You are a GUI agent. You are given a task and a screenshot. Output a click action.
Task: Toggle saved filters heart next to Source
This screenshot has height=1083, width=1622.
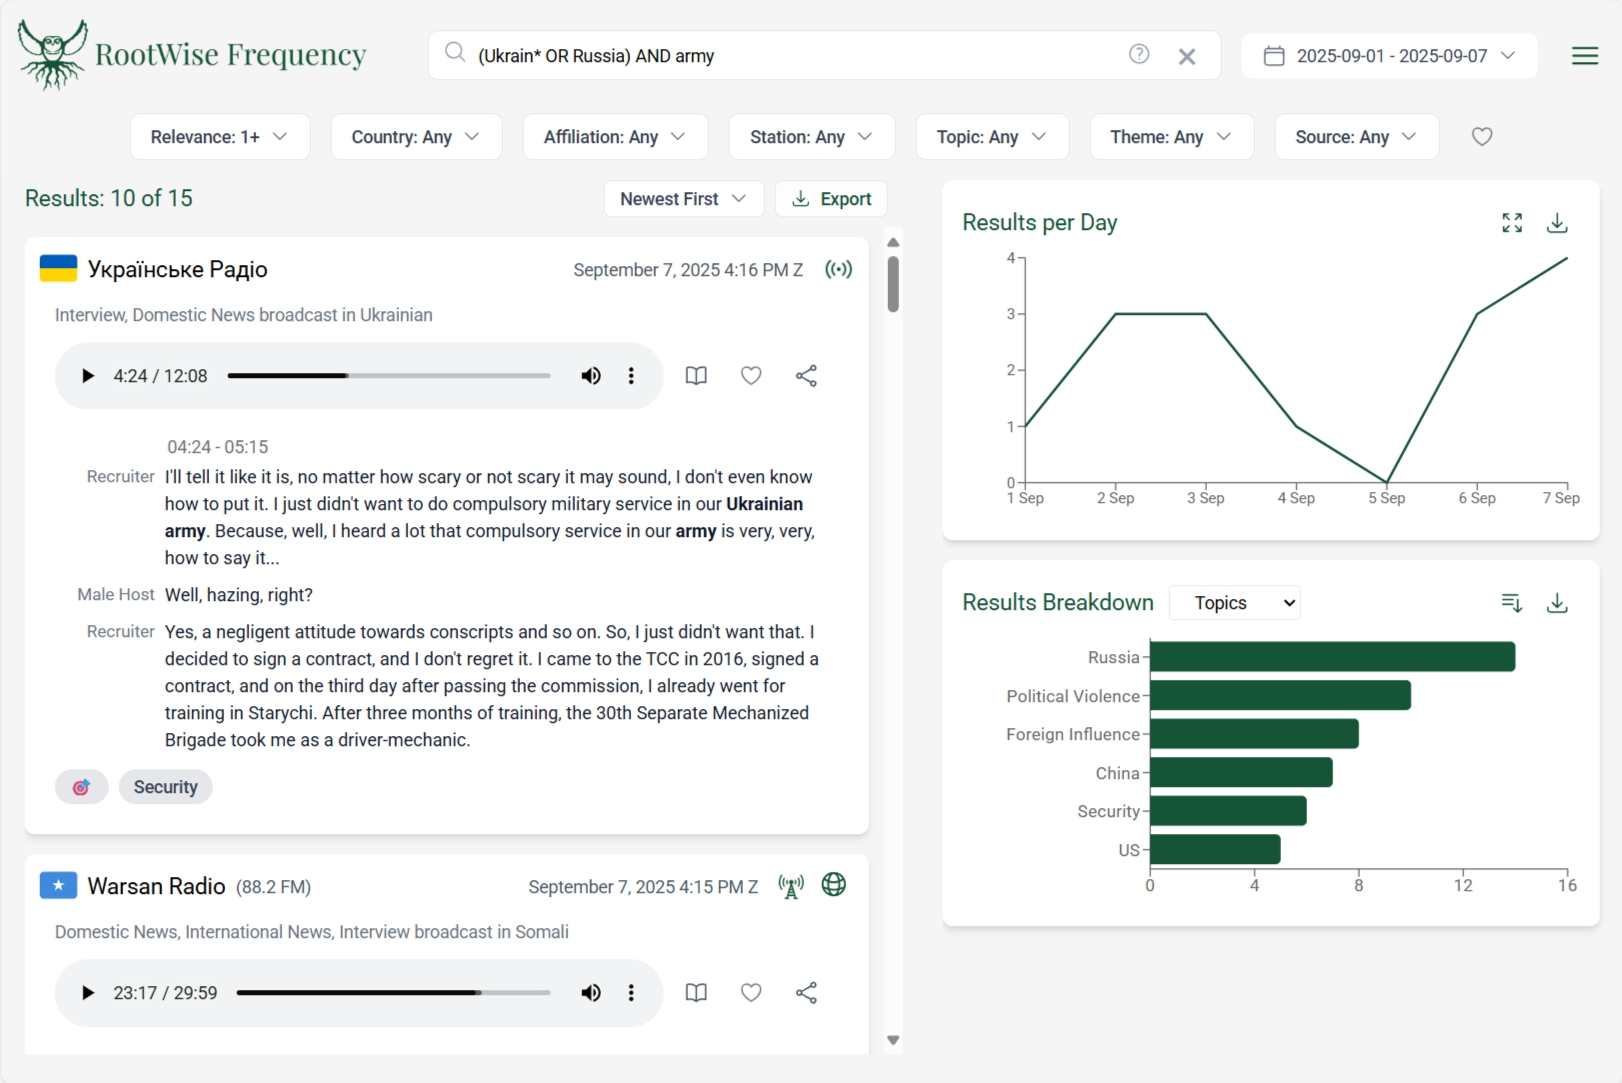[x=1481, y=137]
